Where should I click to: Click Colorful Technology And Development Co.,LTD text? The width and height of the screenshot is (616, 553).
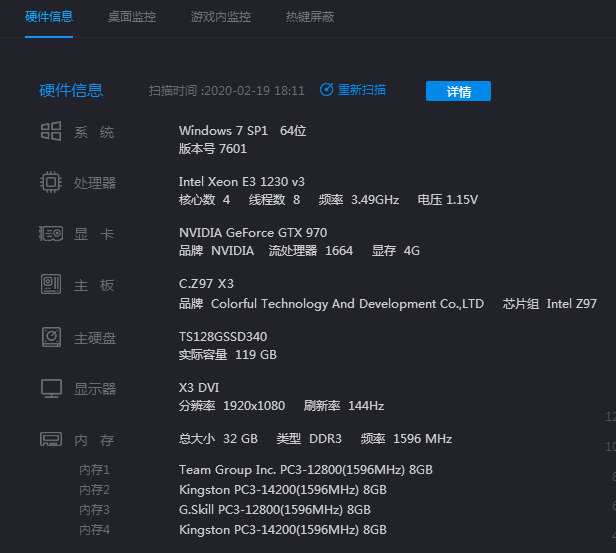(x=347, y=304)
